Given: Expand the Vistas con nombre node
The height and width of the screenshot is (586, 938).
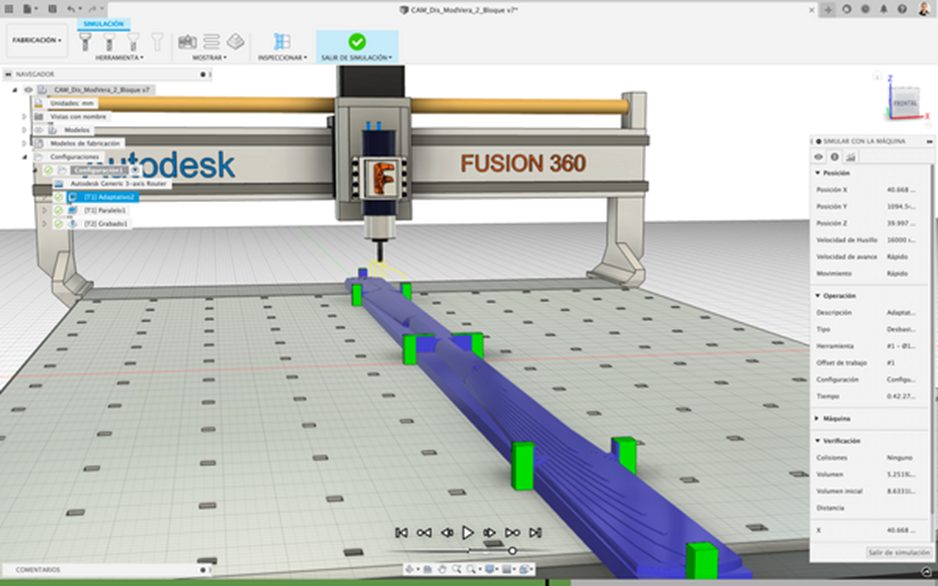Looking at the screenshot, I should 25,117.
